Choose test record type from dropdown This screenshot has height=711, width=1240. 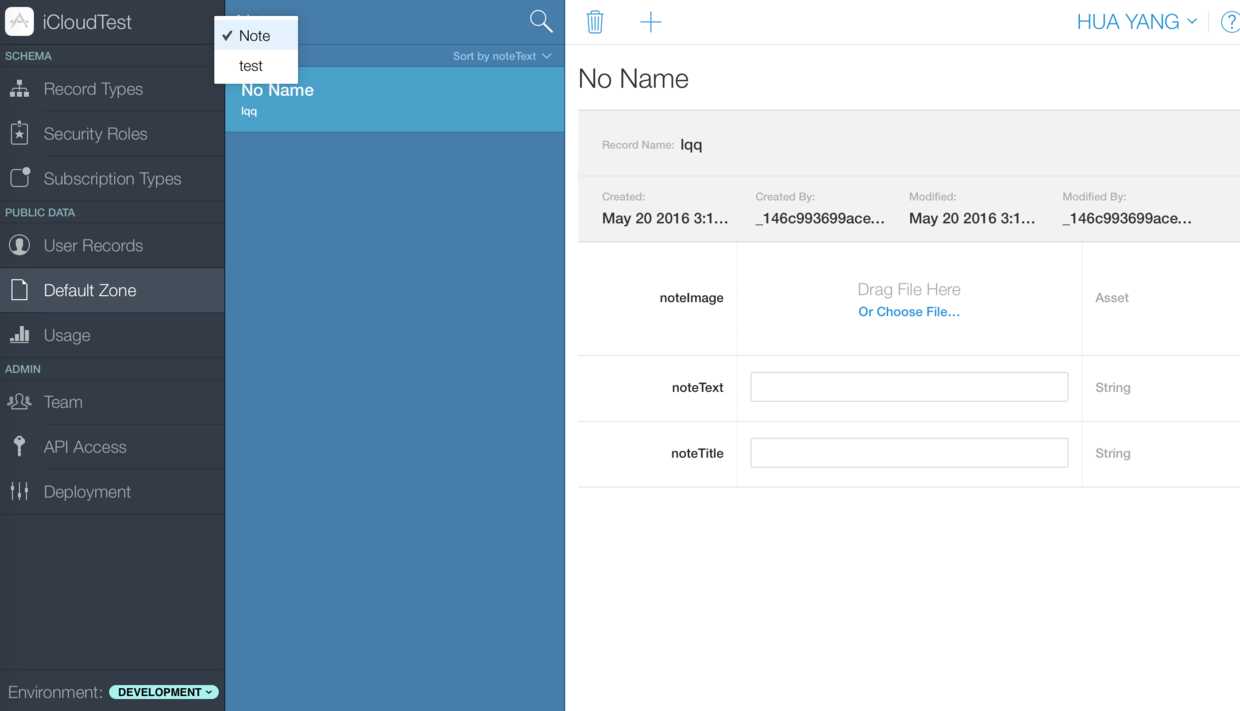(x=251, y=66)
